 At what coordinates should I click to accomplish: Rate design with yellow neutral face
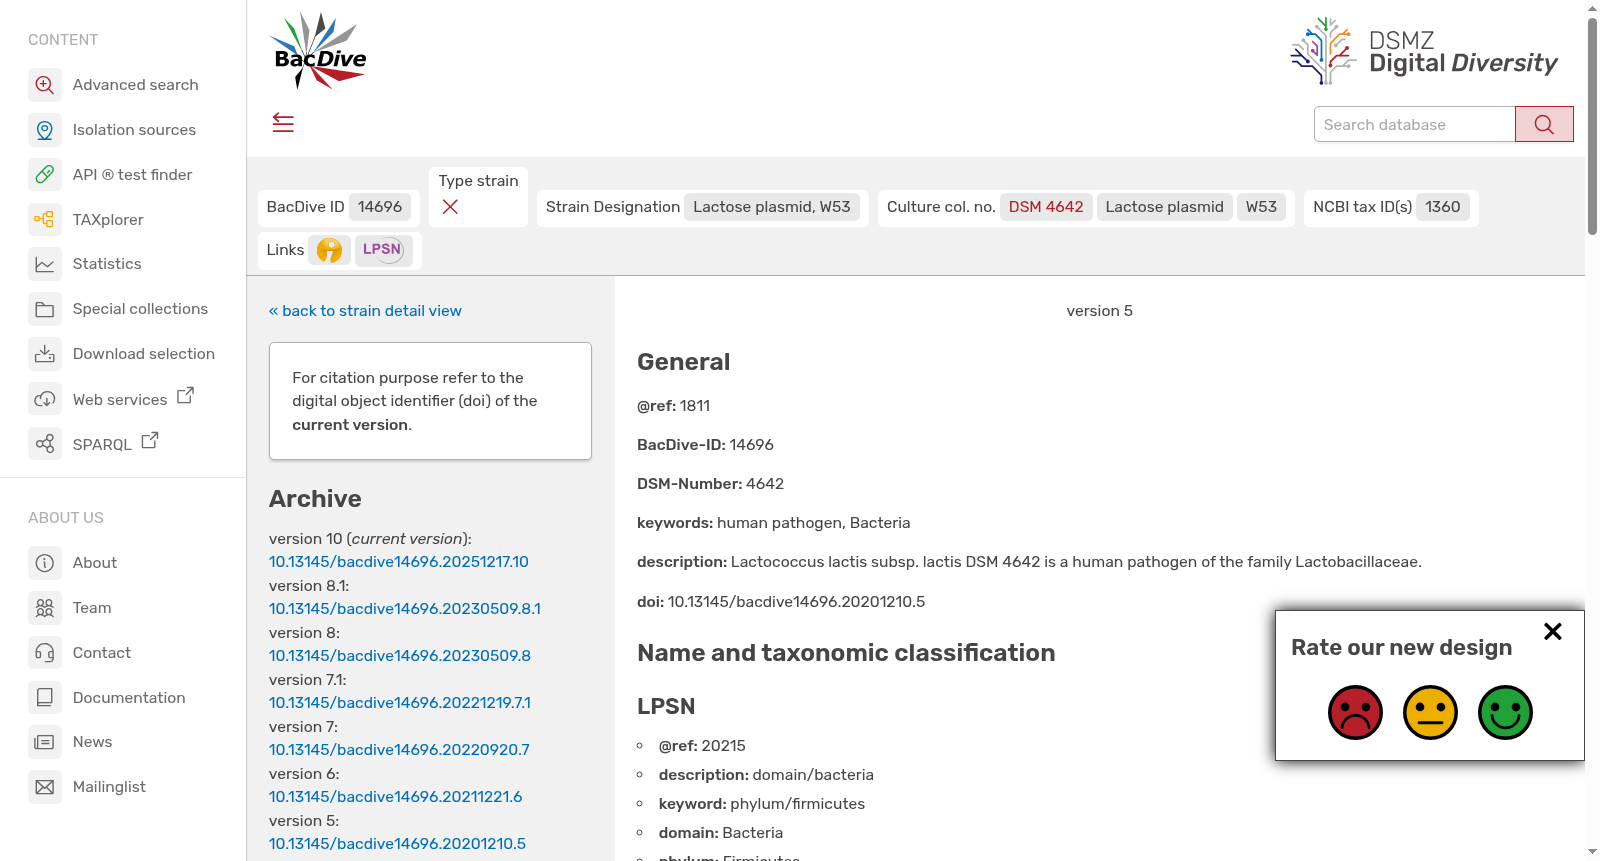1430,712
